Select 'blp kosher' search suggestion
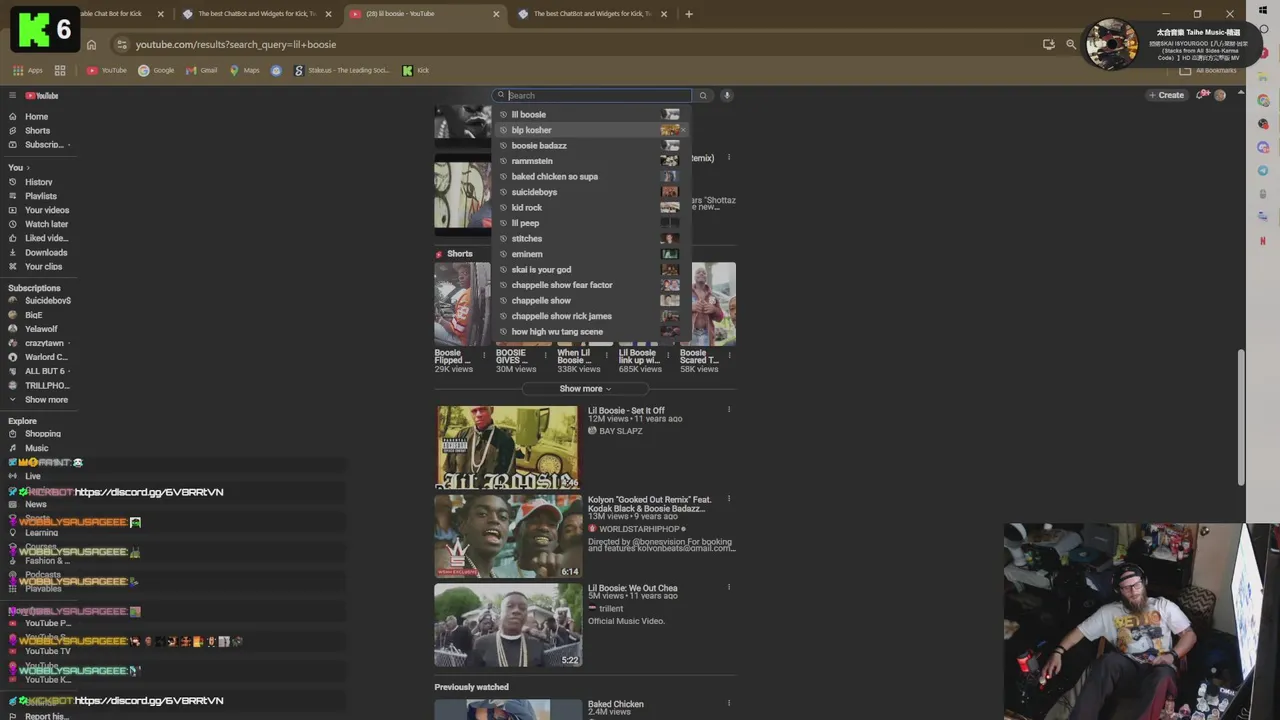The image size is (1280, 720). coord(590,130)
